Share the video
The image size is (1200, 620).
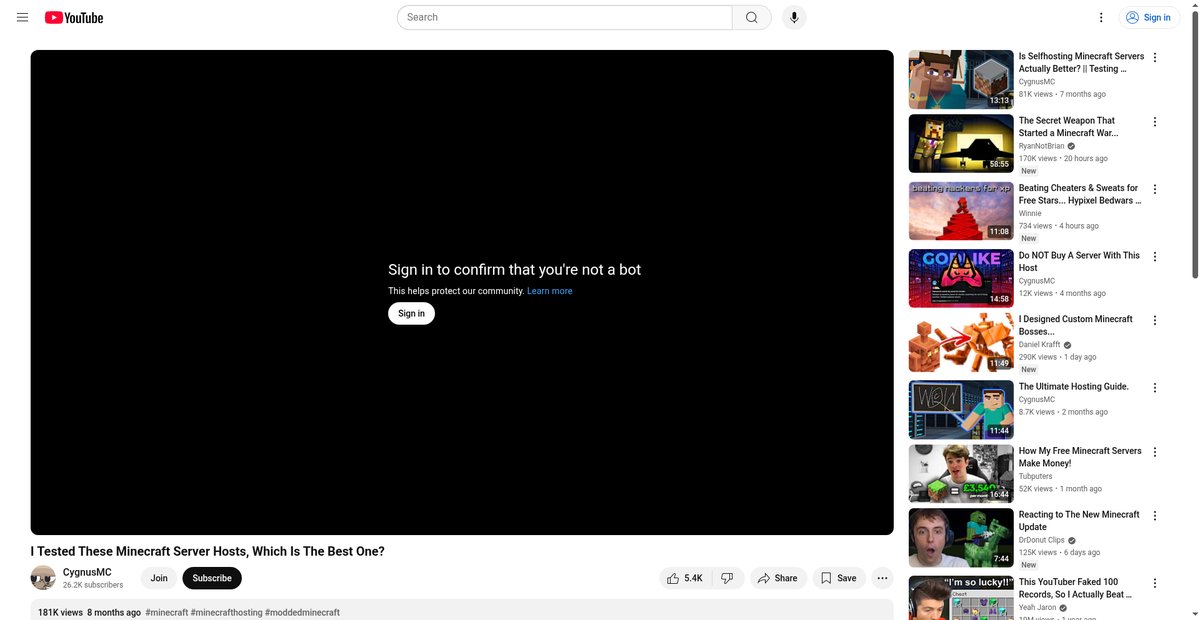[x=778, y=578]
